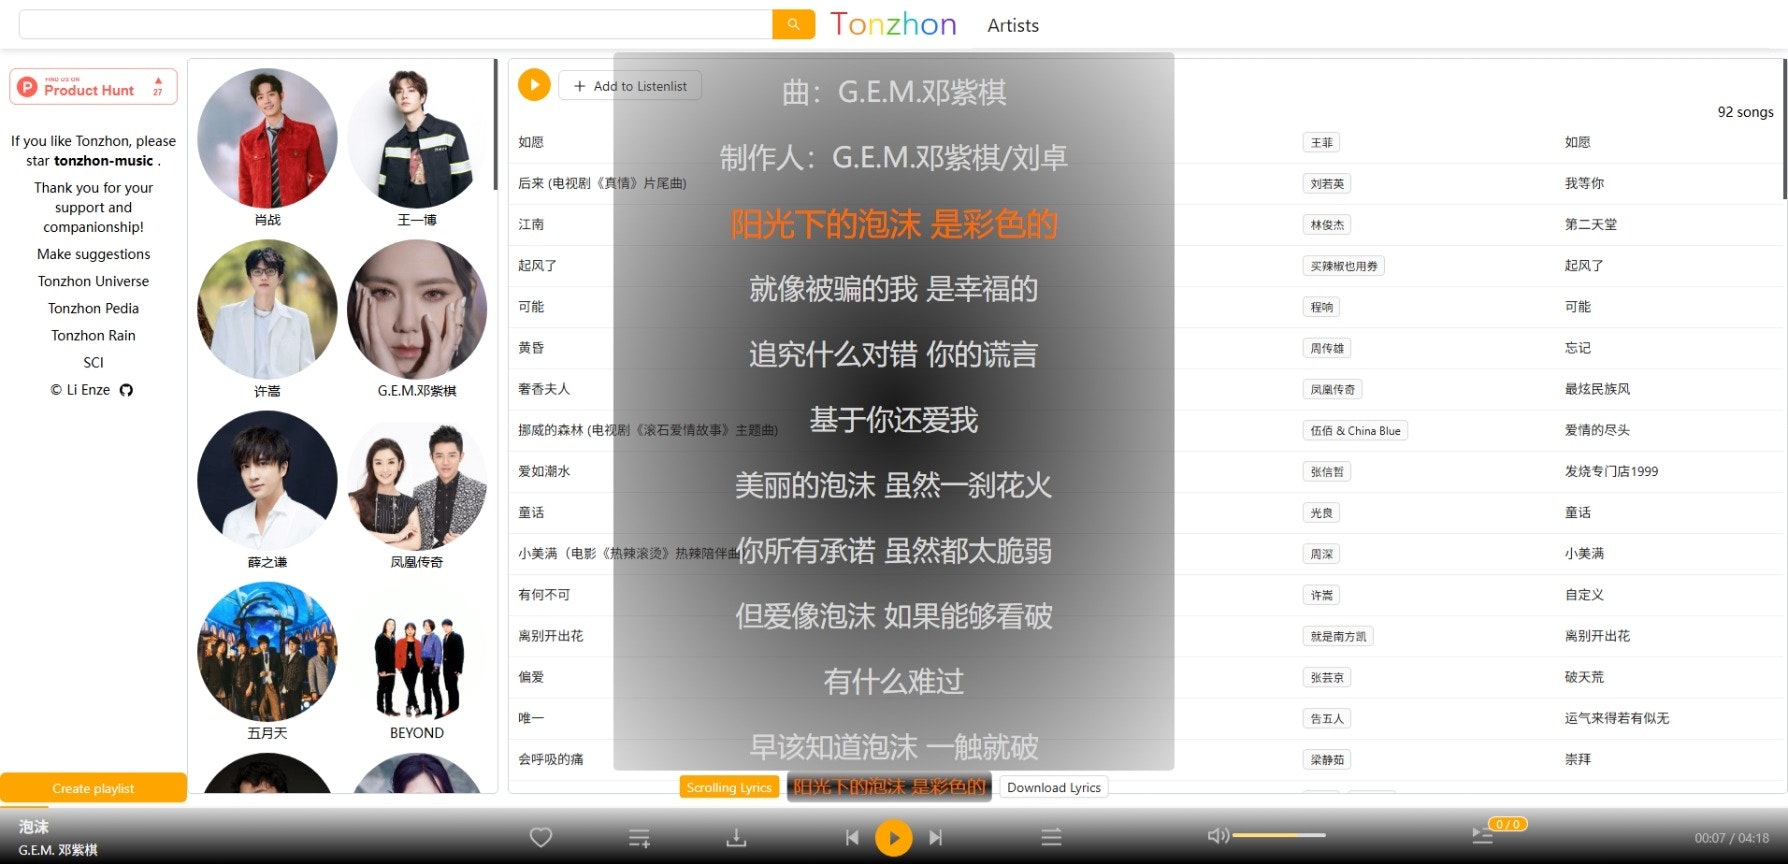1788x864 pixels.
Task: Play all songs with the orange play icon
Action: tap(534, 85)
